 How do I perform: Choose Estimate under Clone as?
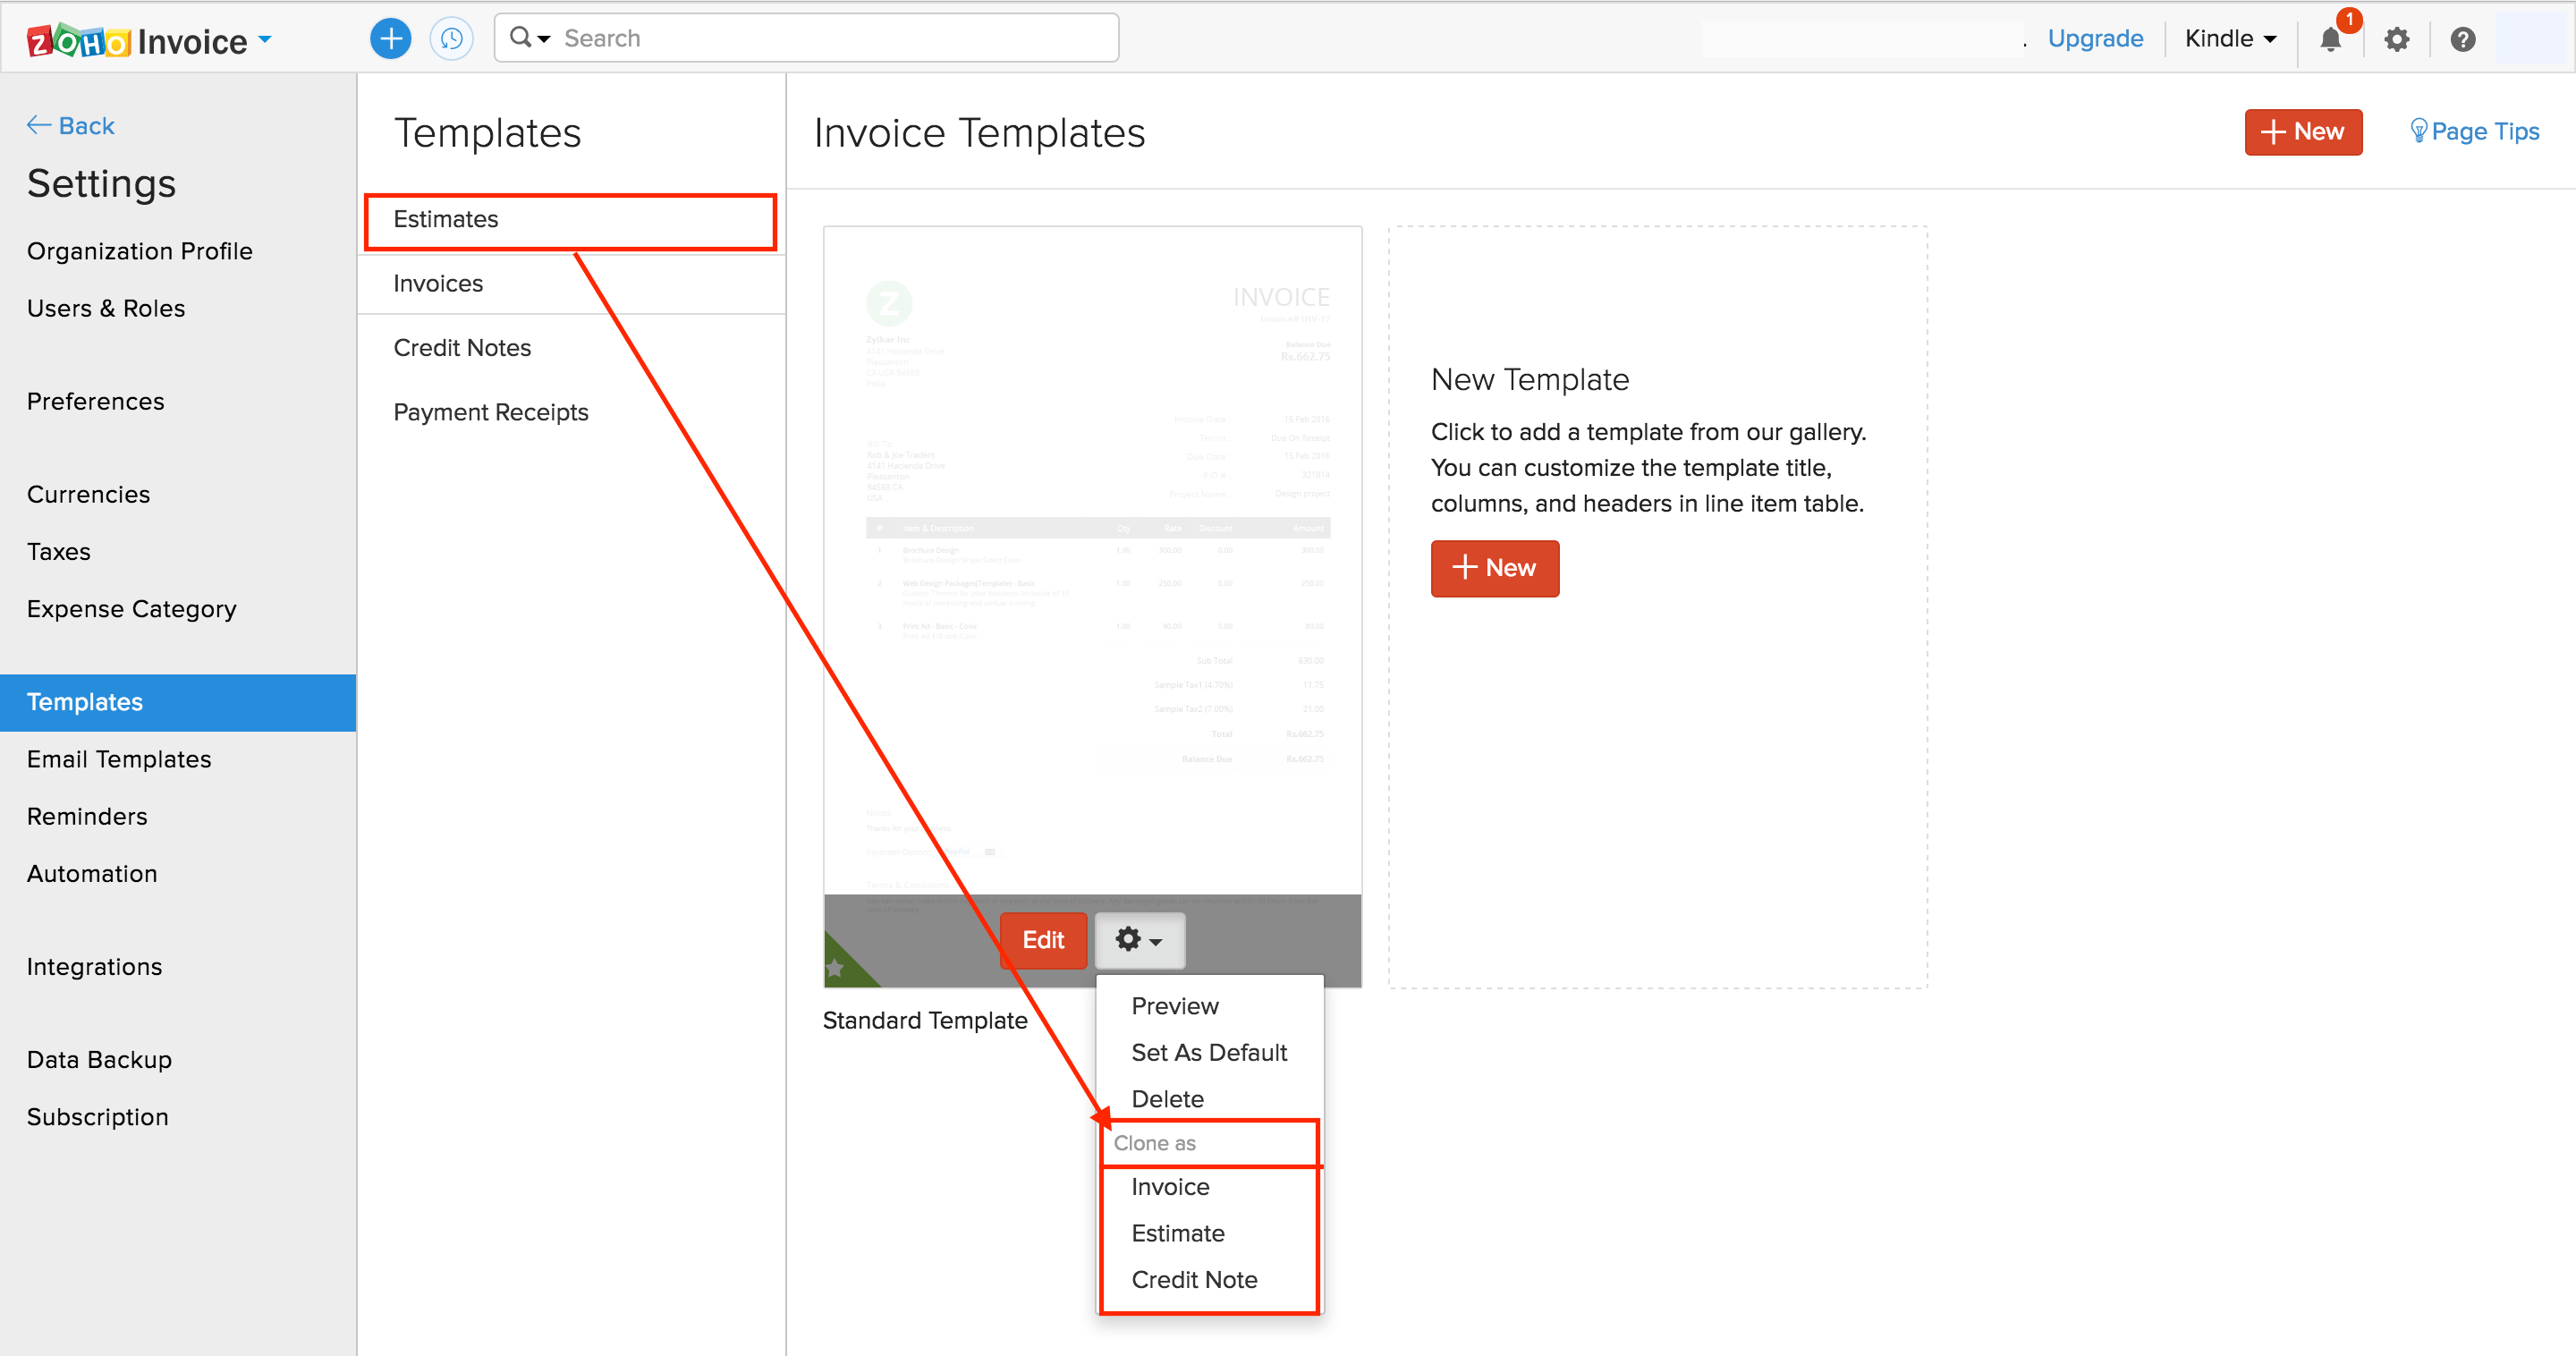tap(1177, 1233)
